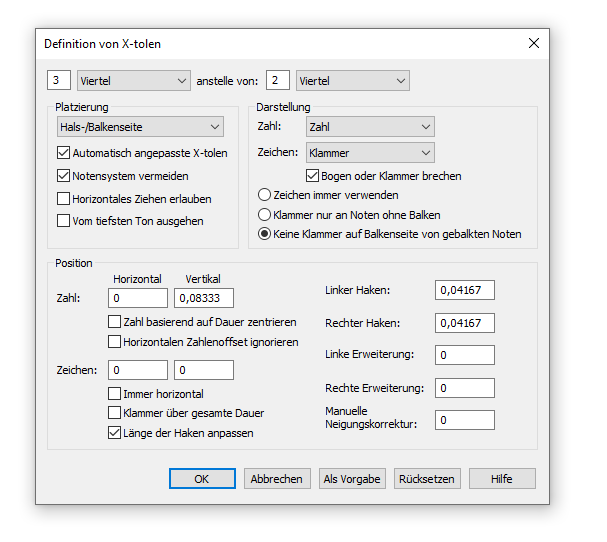Confirm the dialog with OK

pyautogui.click(x=202, y=479)
